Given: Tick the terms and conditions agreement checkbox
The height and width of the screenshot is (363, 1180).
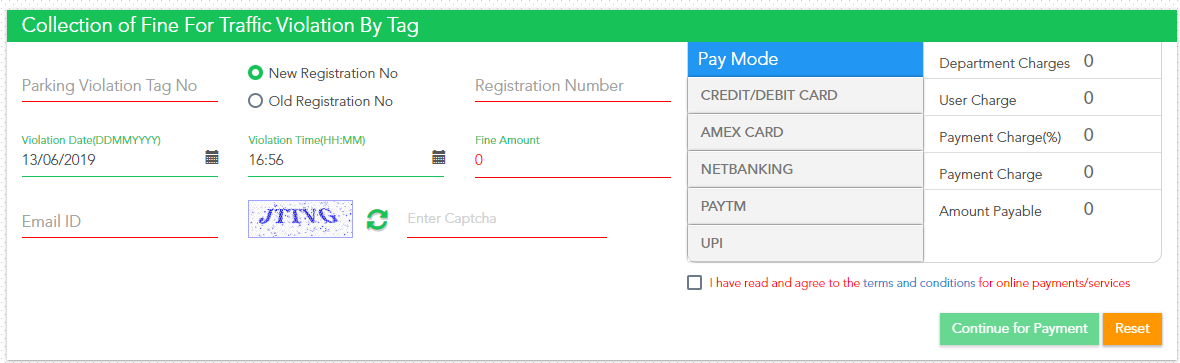Looking at the screenshot, I should (x=694, y=282).
